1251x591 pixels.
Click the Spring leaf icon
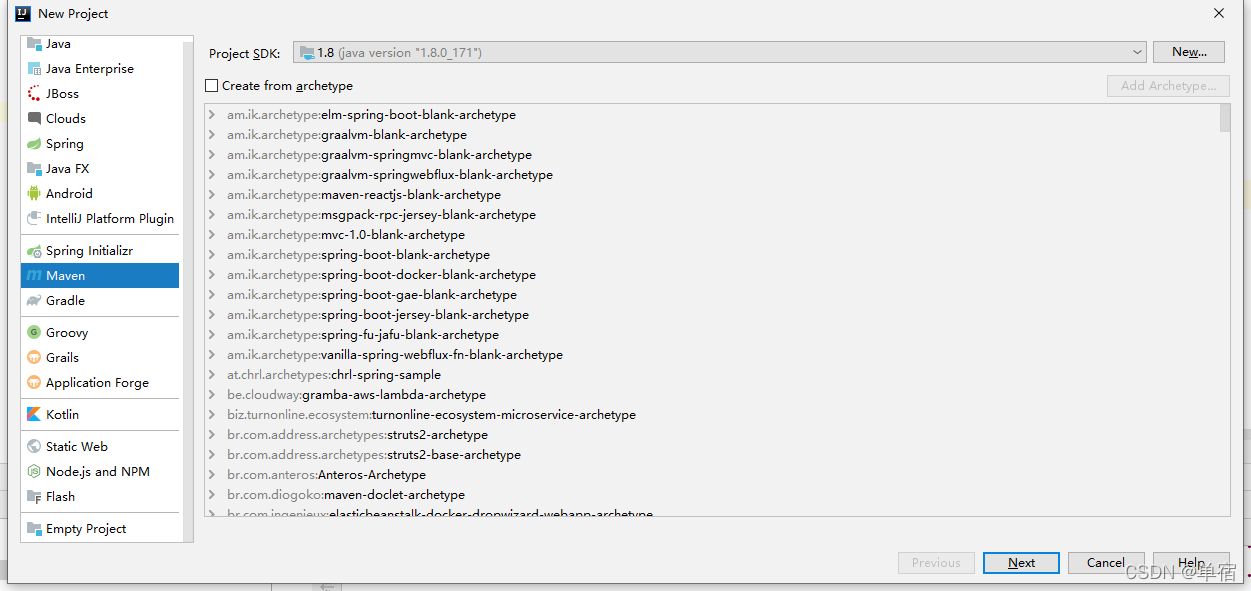tap(35, 144)
